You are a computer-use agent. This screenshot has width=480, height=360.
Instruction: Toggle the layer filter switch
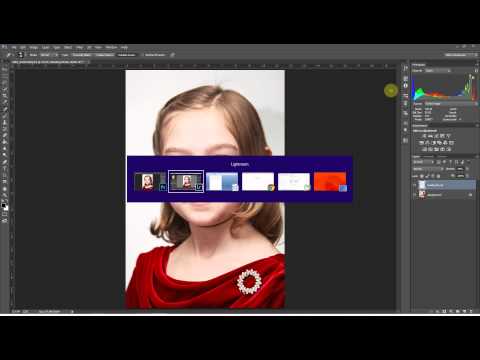pyautogui.click(x=469, y=162)
